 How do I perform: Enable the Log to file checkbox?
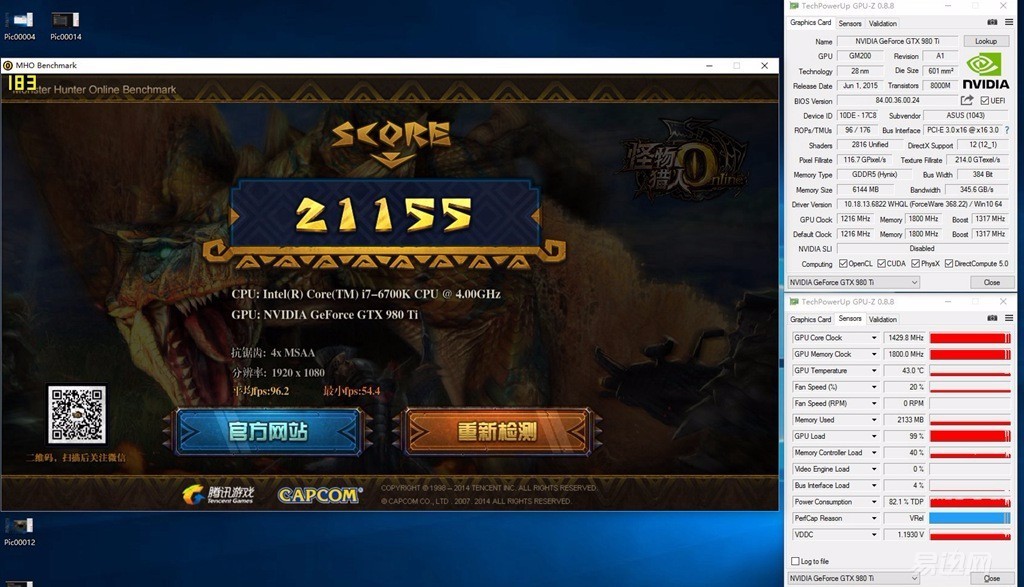(795, 562)
